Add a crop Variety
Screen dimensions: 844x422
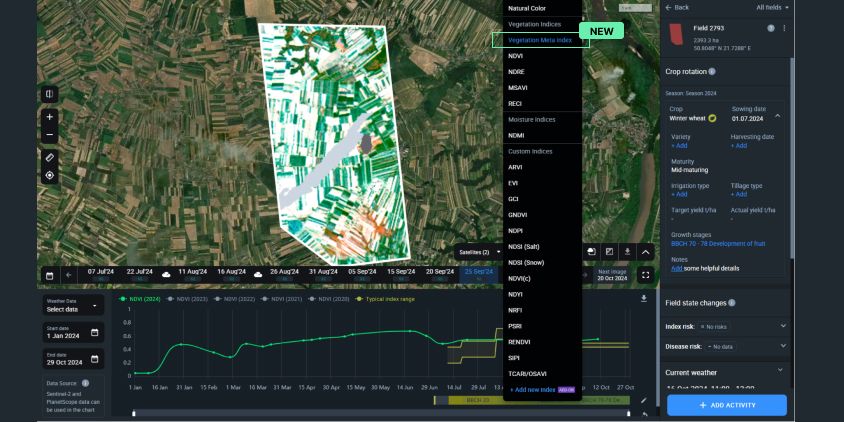[679, 146]
